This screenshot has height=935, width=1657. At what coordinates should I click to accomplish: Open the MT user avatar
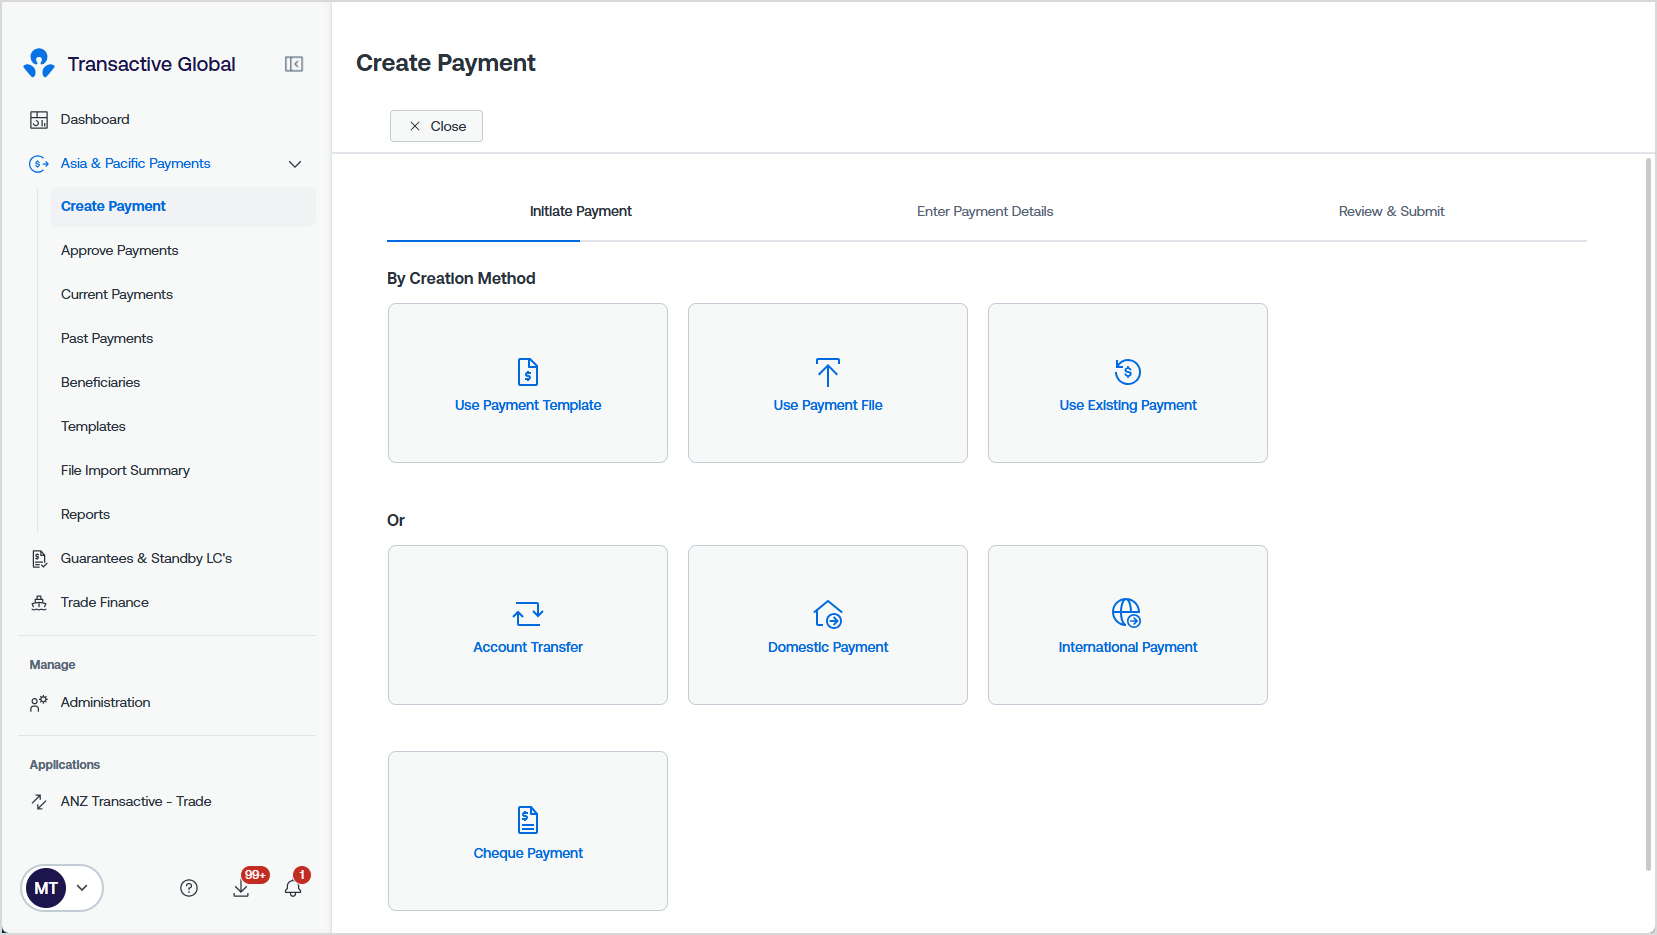click(x=46, y=888)
